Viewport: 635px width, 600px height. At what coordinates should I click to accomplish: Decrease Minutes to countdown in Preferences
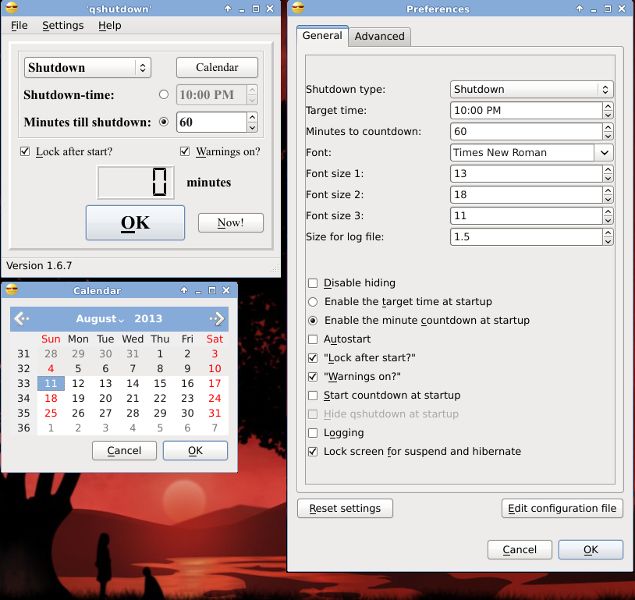point(607,136)
